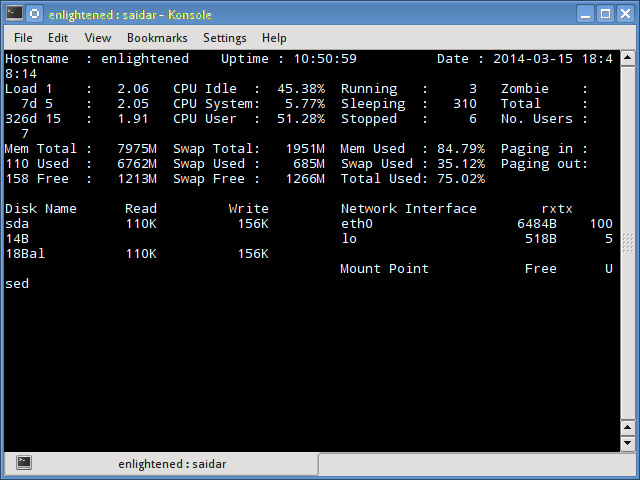This screenshot has height=480, width=640.
Task: Open the Bookmarks menu
Action: coord(157,38)
